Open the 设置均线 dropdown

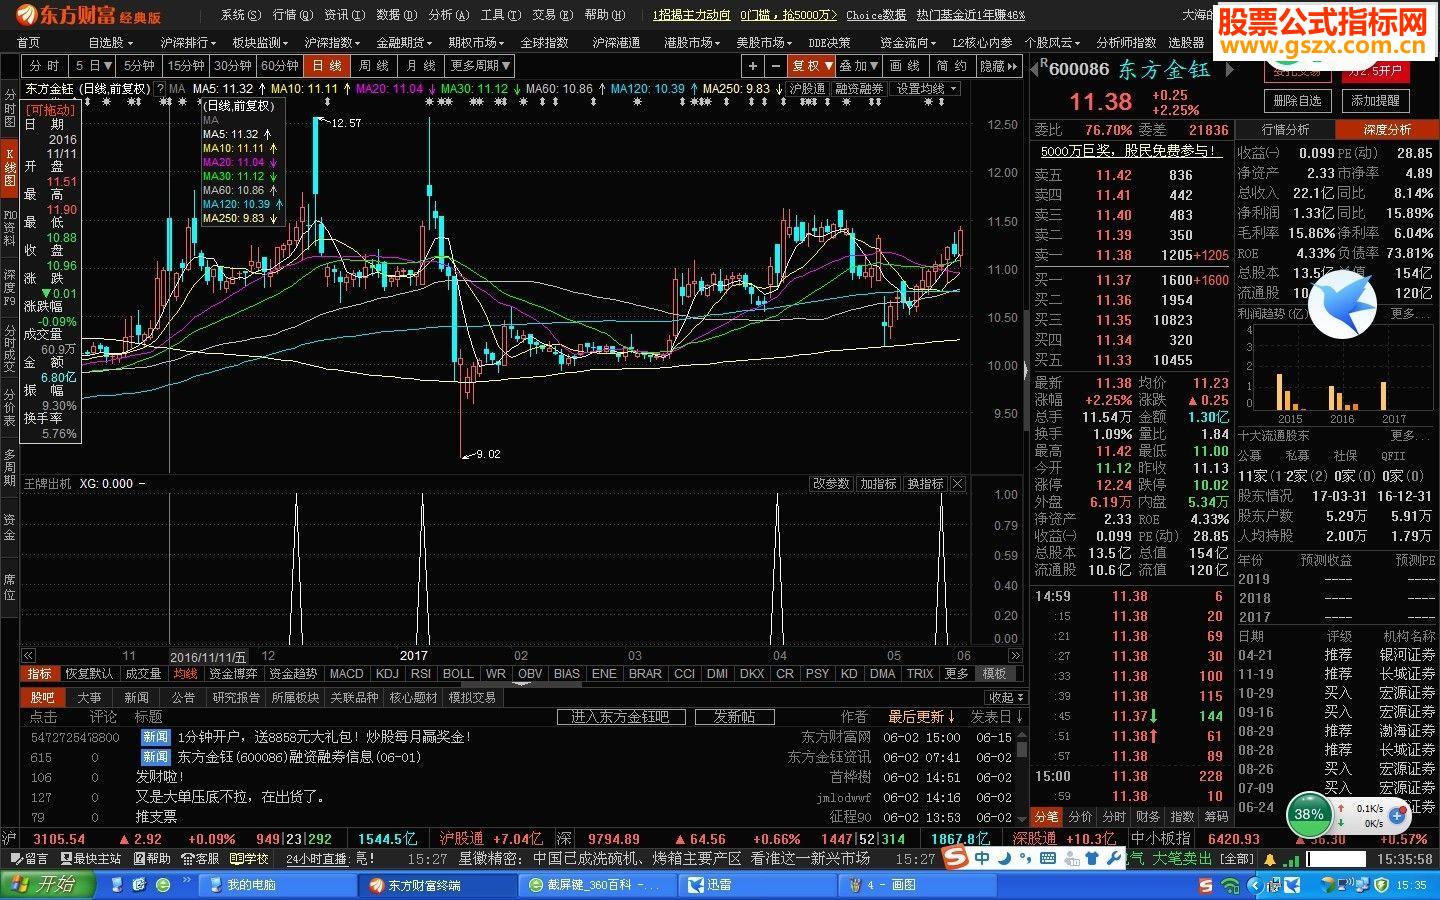point(926,89)
